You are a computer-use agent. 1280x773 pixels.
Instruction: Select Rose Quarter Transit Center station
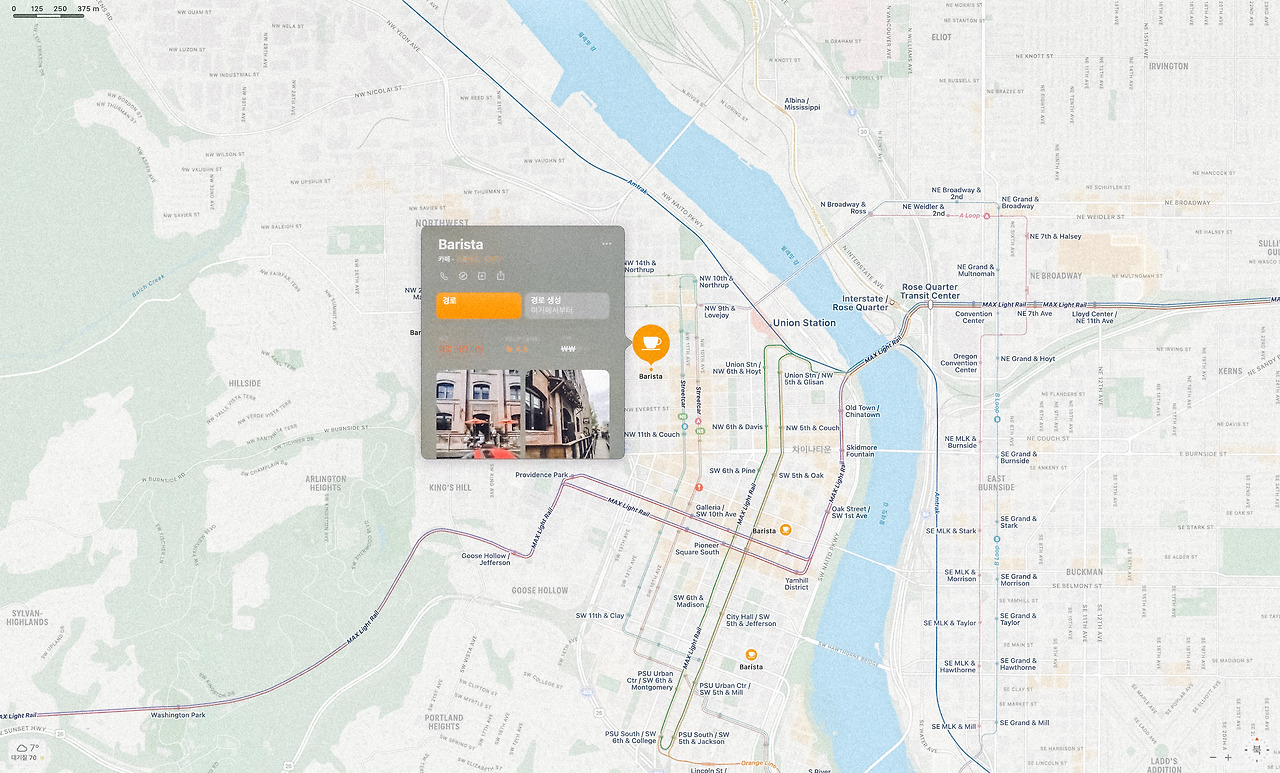point(931,291)
